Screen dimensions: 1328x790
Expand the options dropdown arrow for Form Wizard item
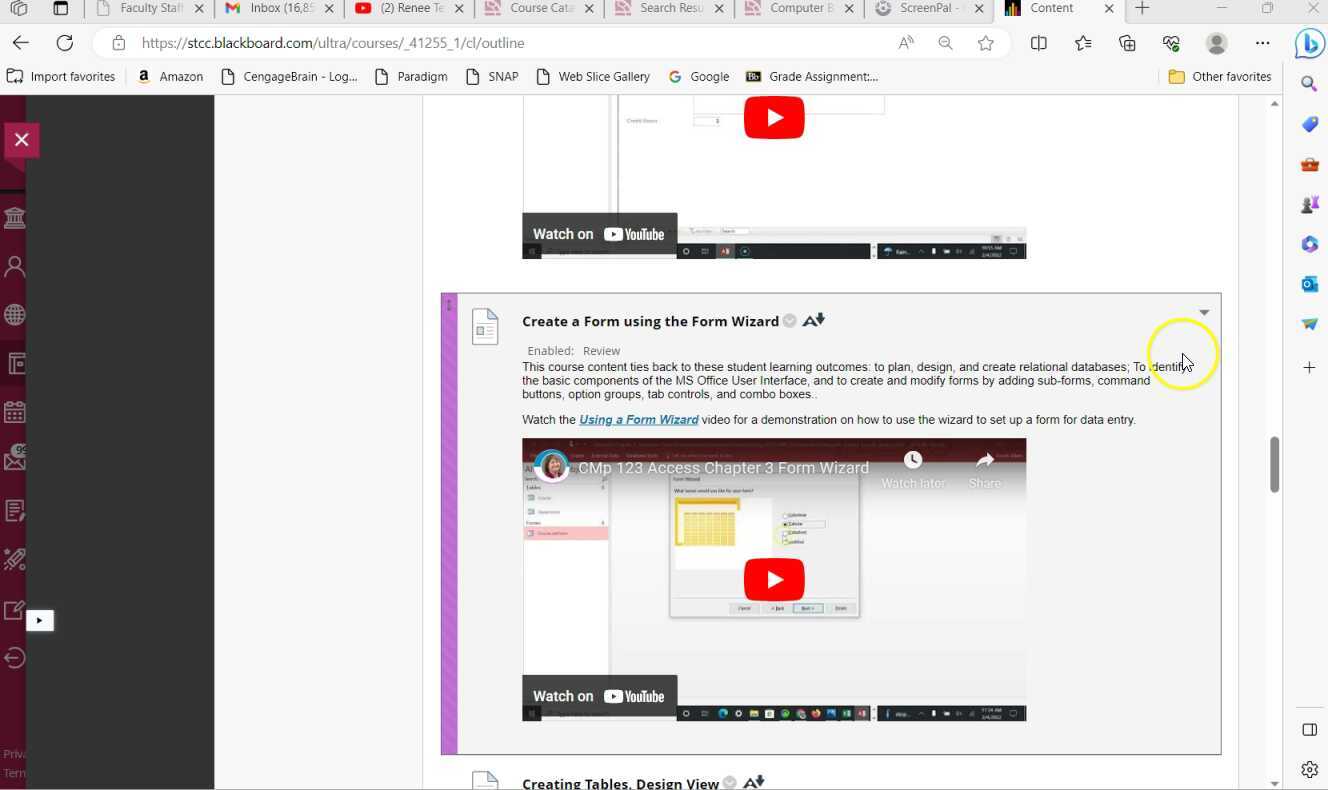point(1204,313)
